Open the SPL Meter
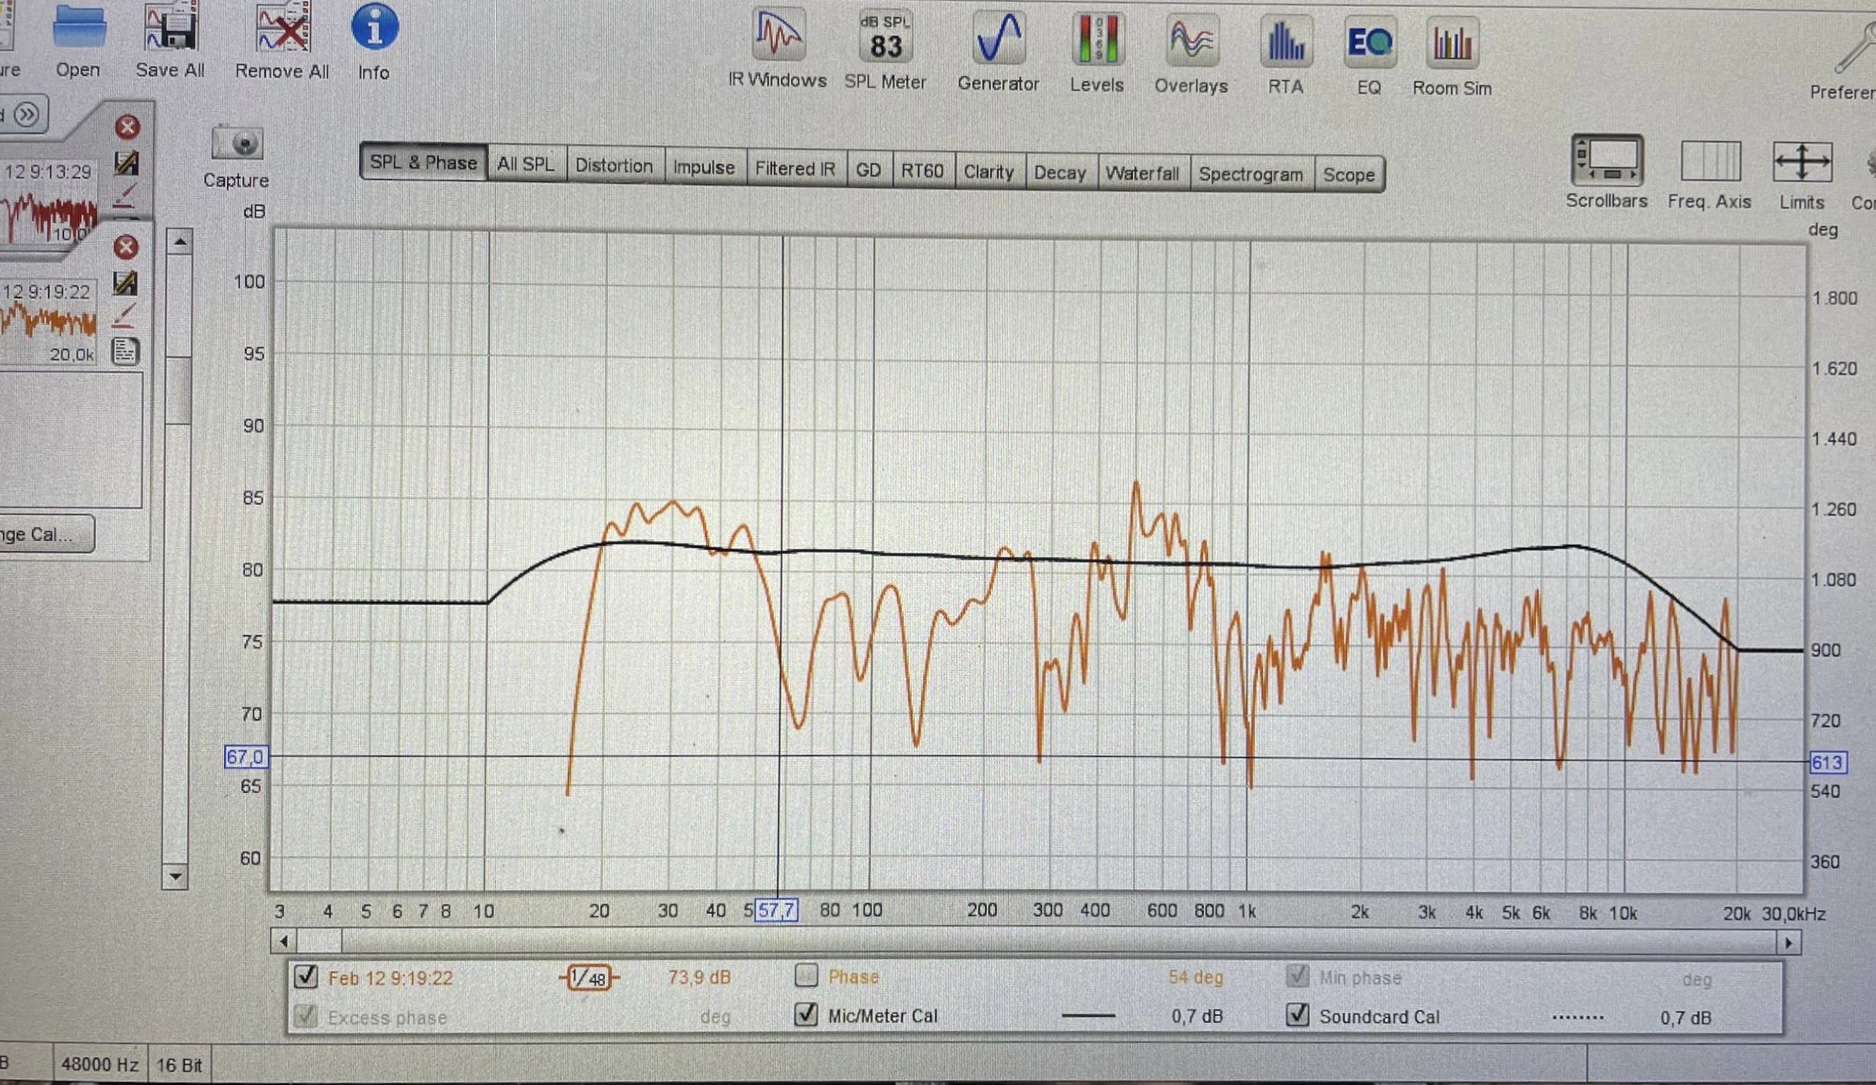 tap(885, 48)
